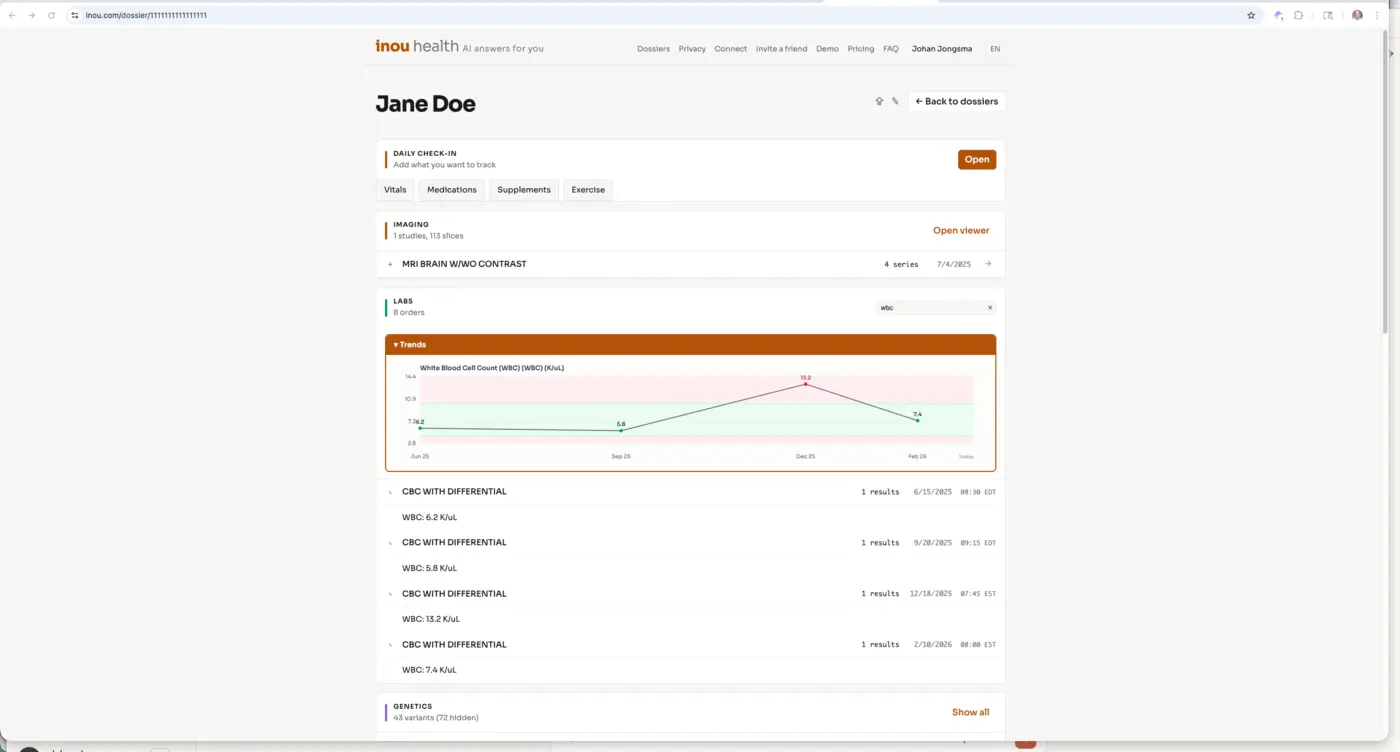
Task: Bookmark the page with the star icon
Action: point(1251,15)
